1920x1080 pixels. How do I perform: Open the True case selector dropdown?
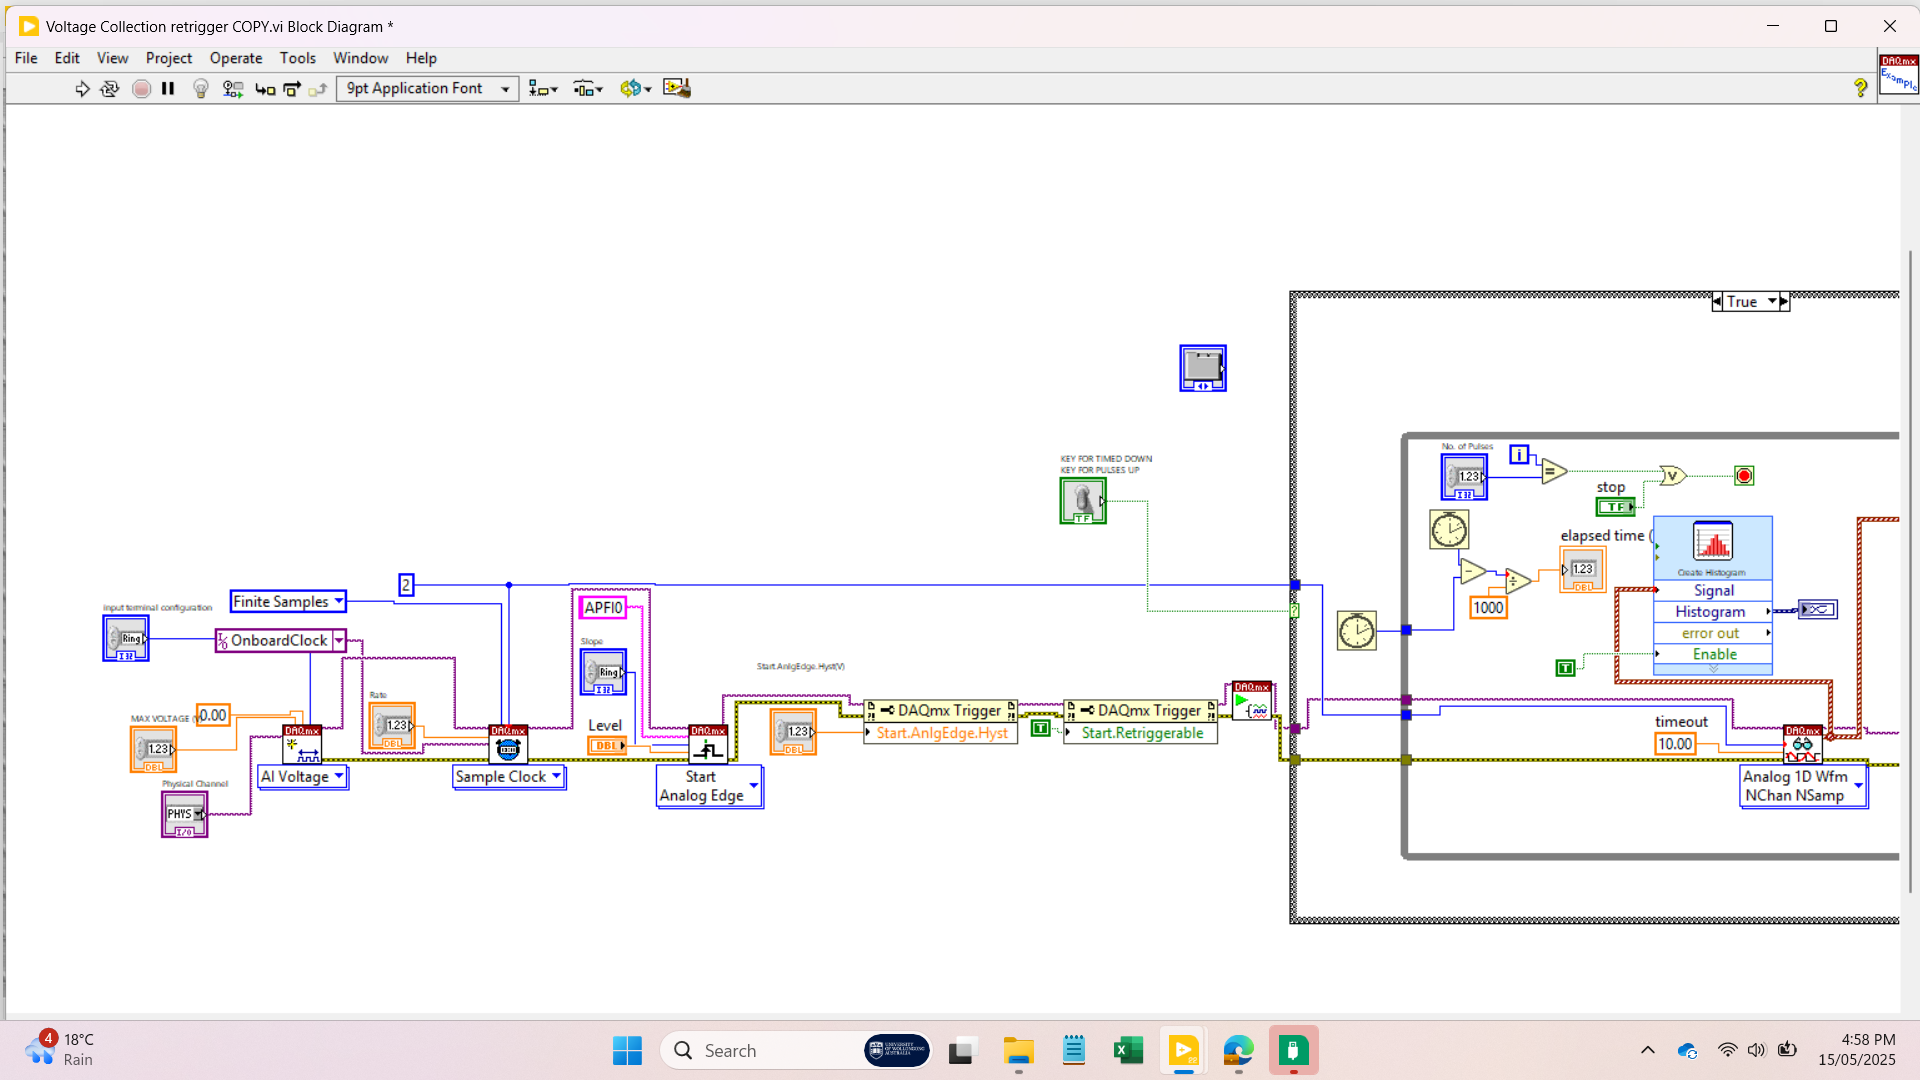click(x=1771, y=302)
